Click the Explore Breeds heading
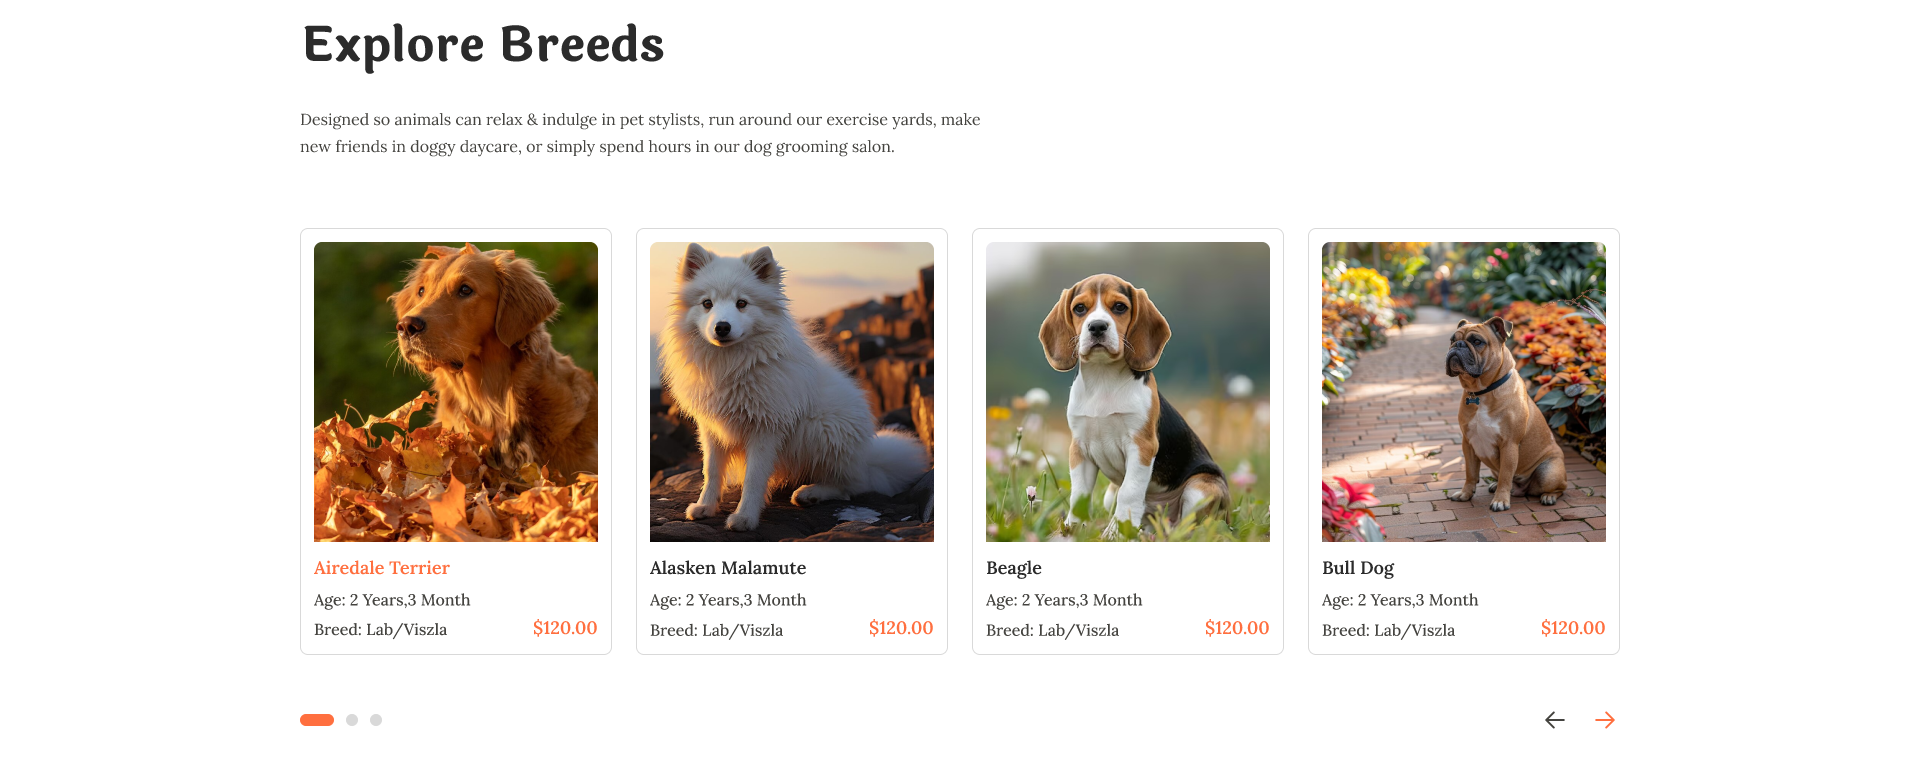The width and height of the screenshot is (1920, 770). (x=484, y=45)
